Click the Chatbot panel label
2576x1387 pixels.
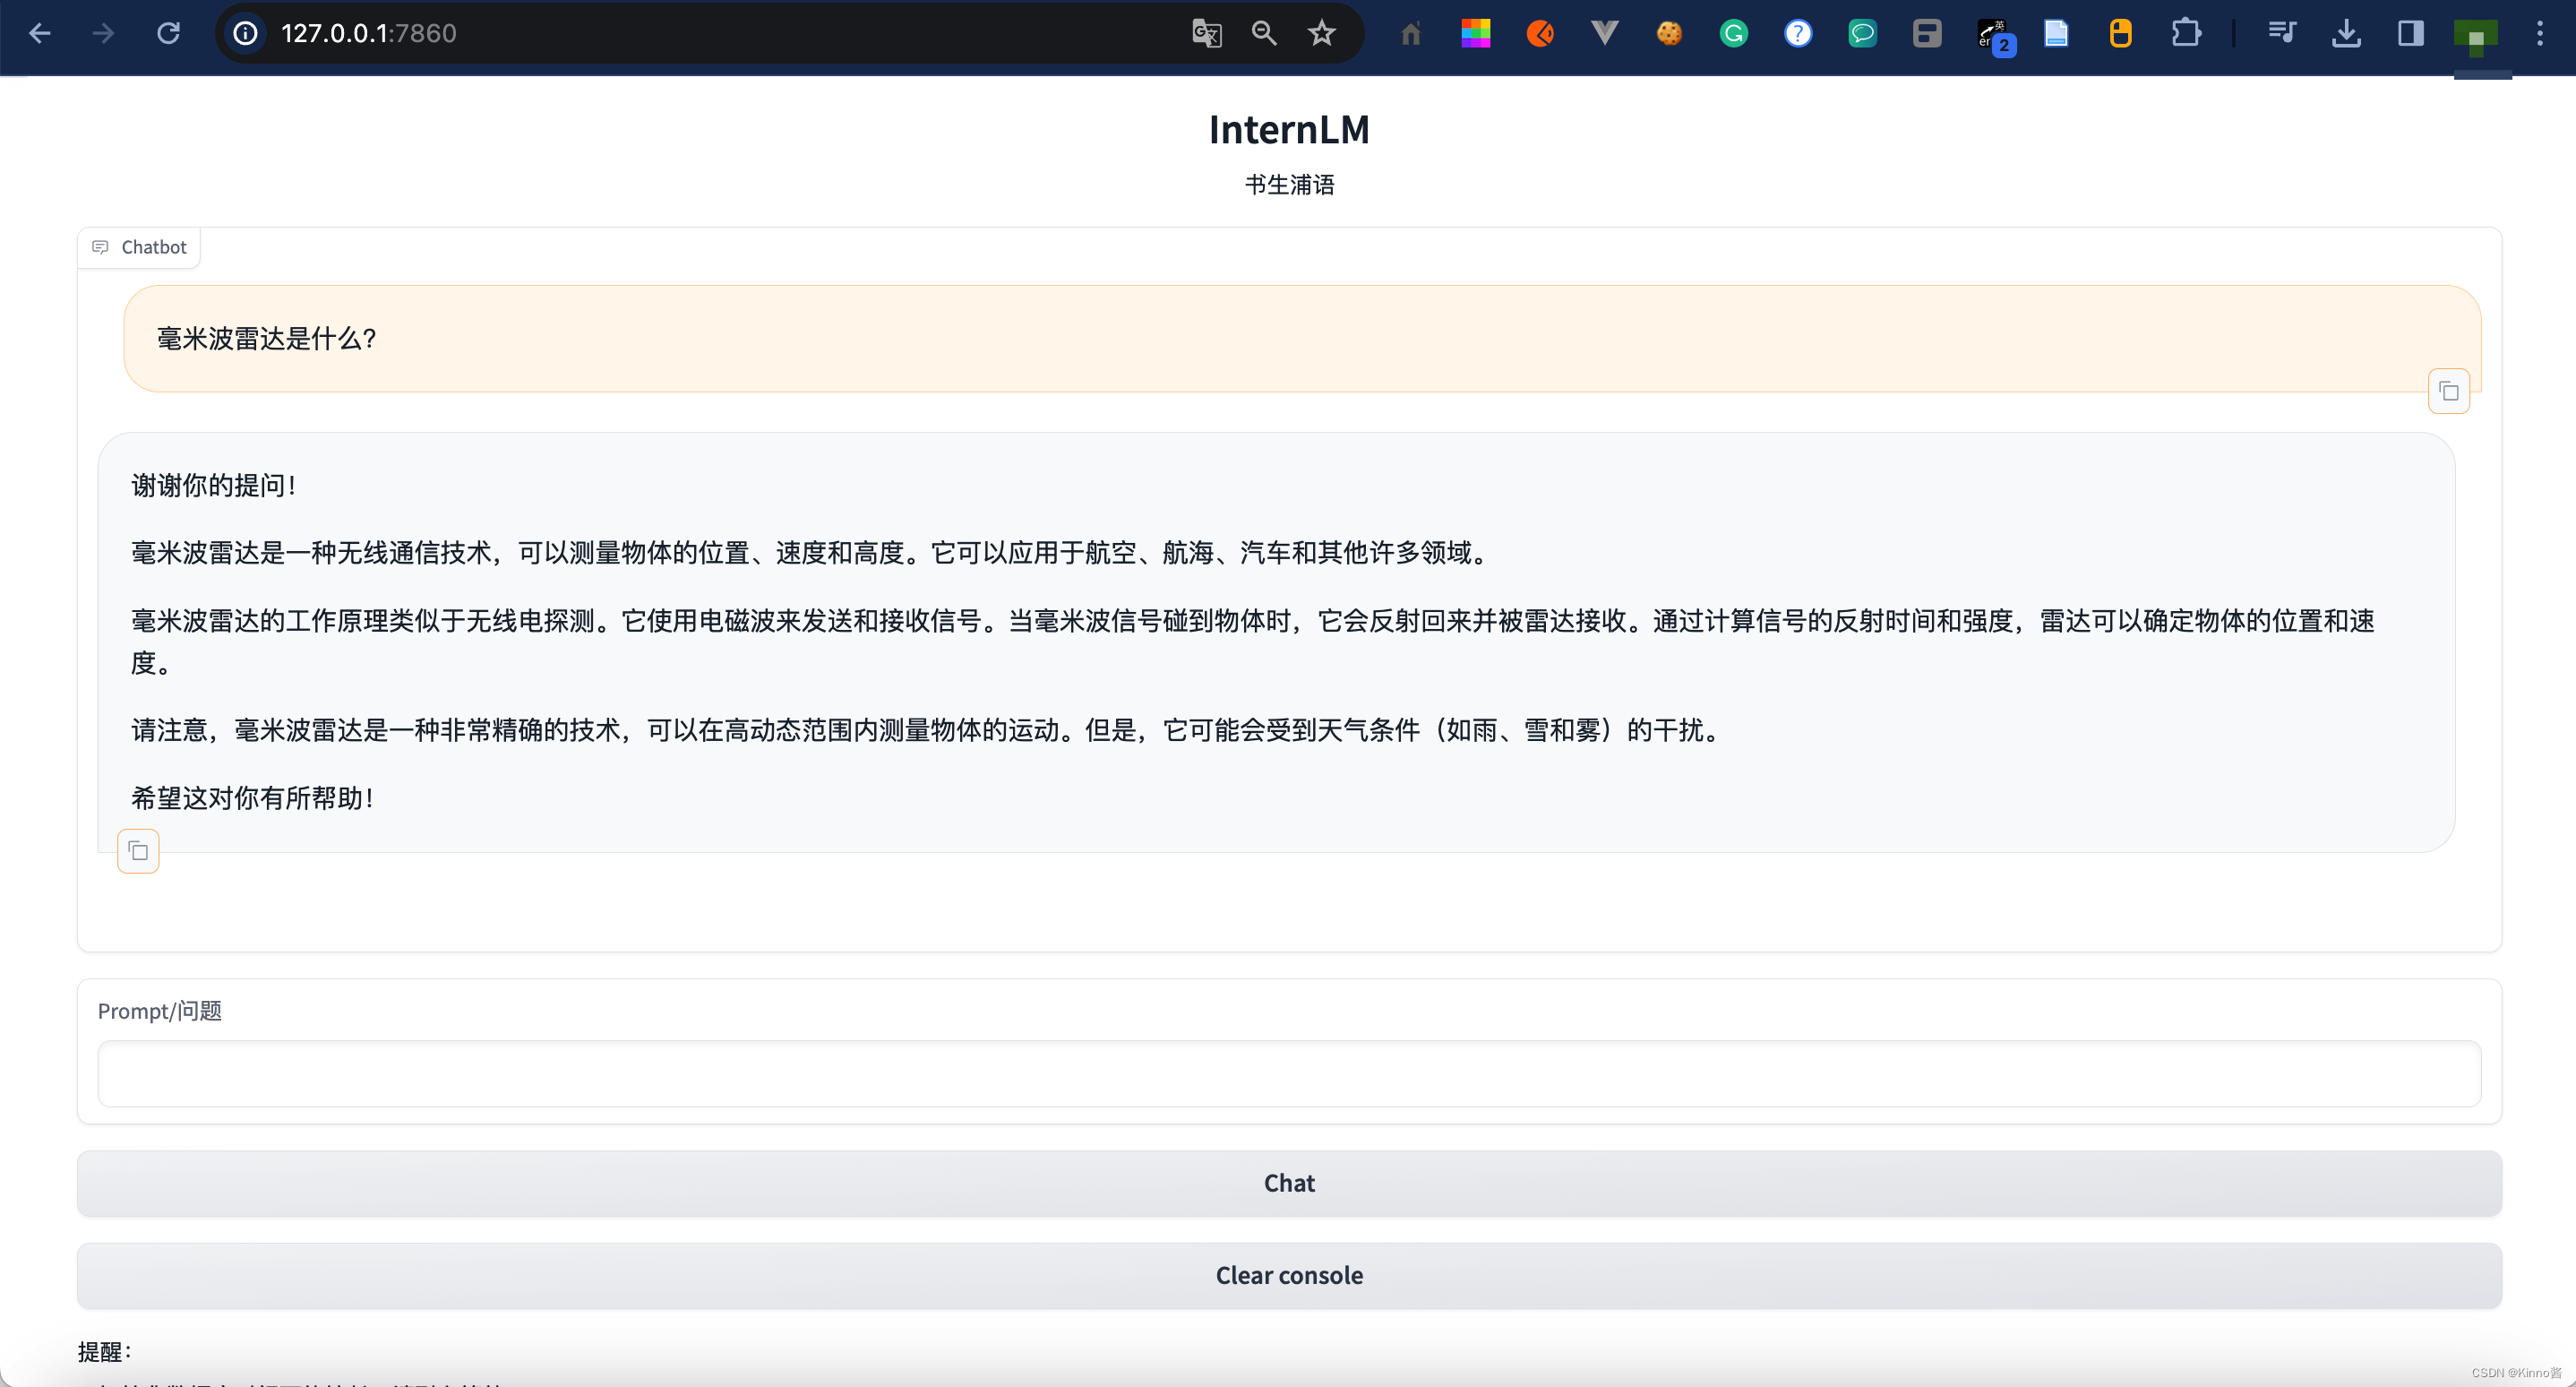pos(139,247)
